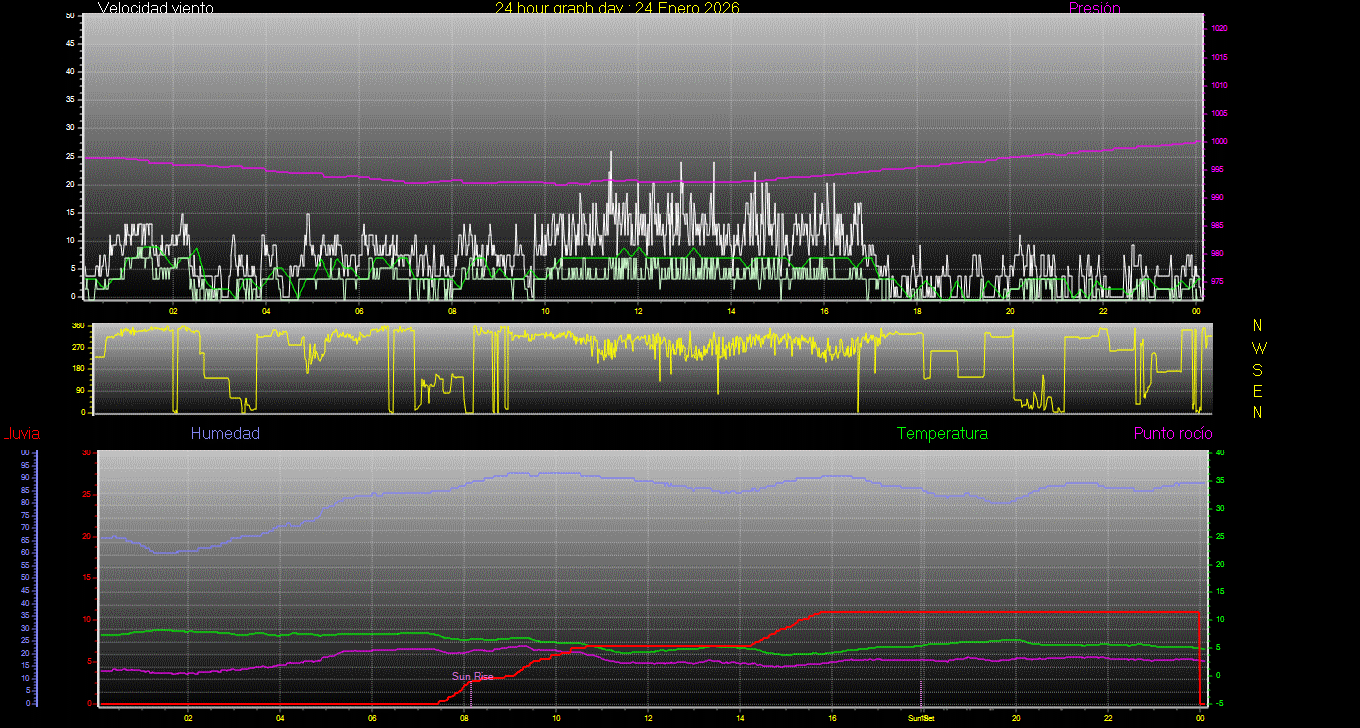Click the 1020 tick on pressure axis
The height and width of the screenshot is (728, 1360).
[1220, 29]
